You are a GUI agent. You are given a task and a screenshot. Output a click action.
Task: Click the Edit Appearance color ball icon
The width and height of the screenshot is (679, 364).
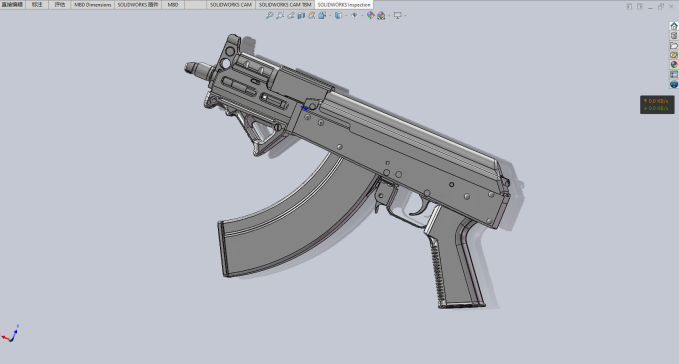tap(370, 15)
